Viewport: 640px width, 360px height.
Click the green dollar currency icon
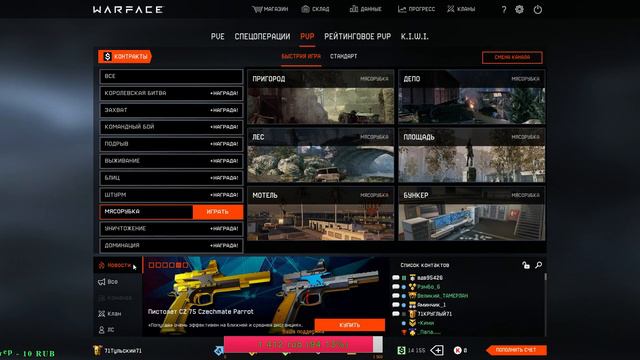(x=401, y=350)
